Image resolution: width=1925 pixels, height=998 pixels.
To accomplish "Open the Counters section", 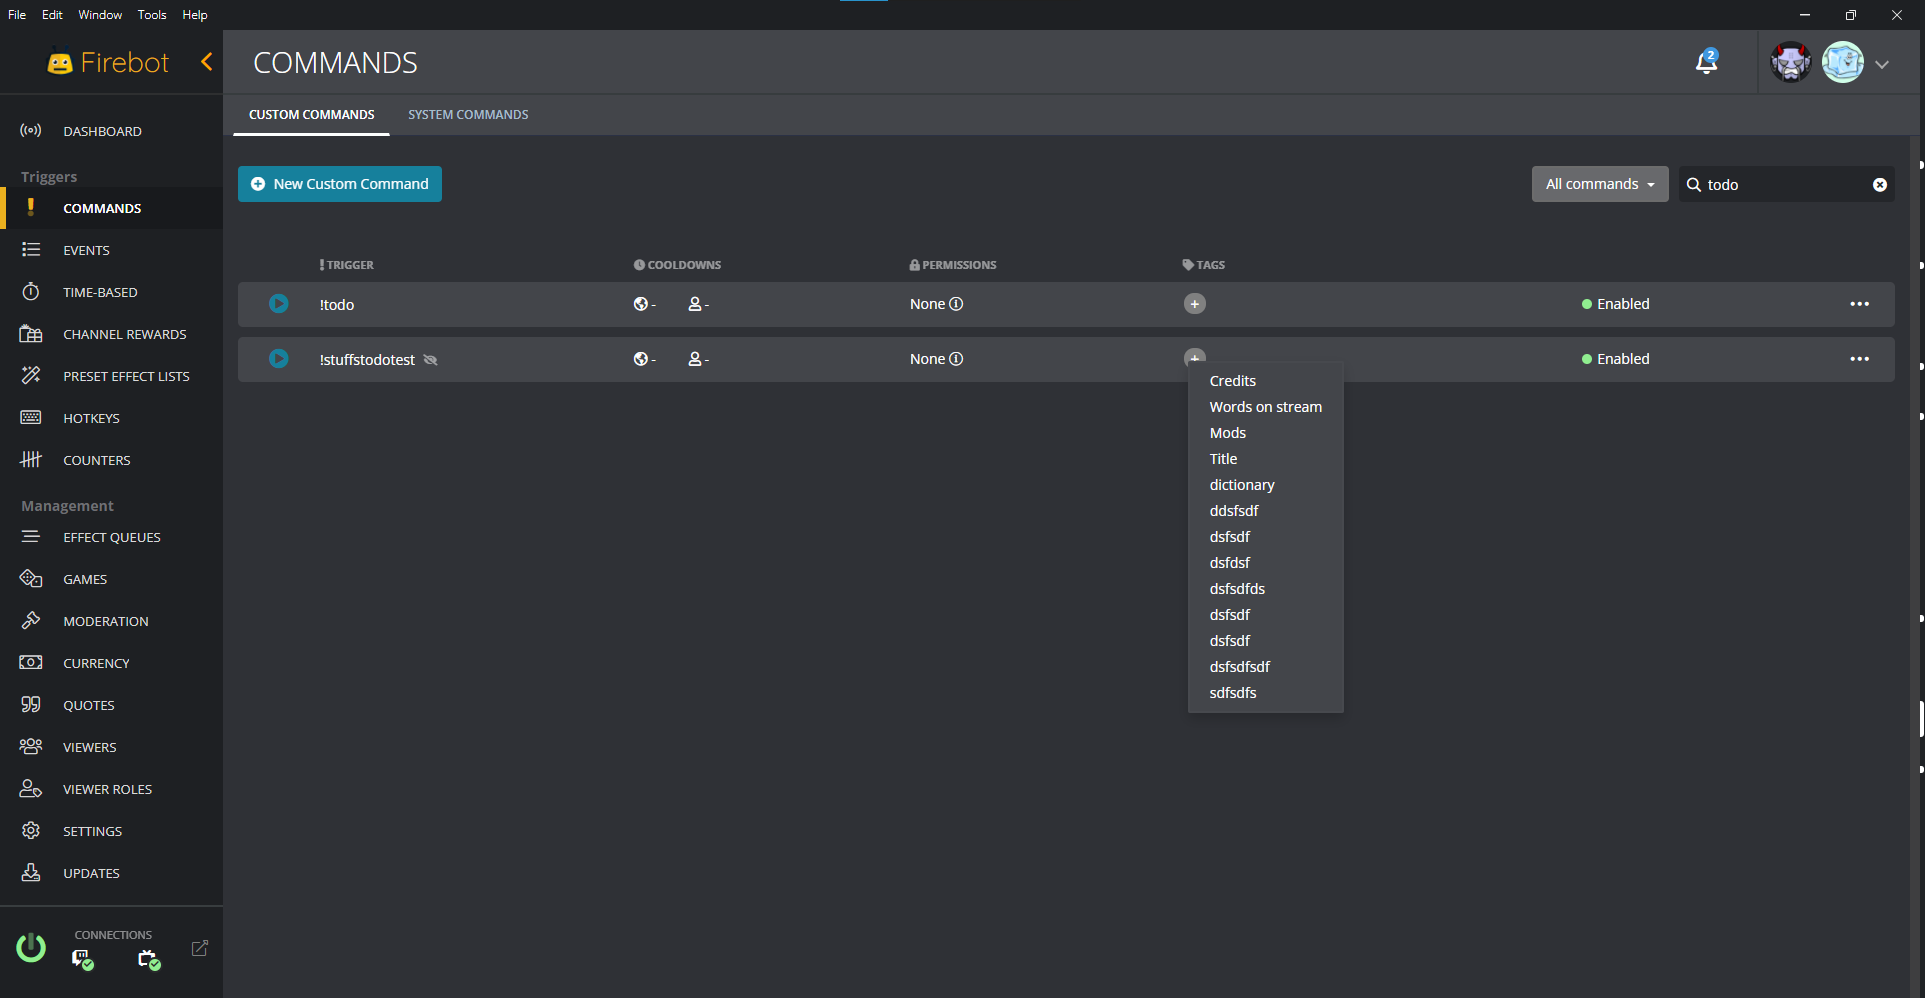I will pos(96,459).
